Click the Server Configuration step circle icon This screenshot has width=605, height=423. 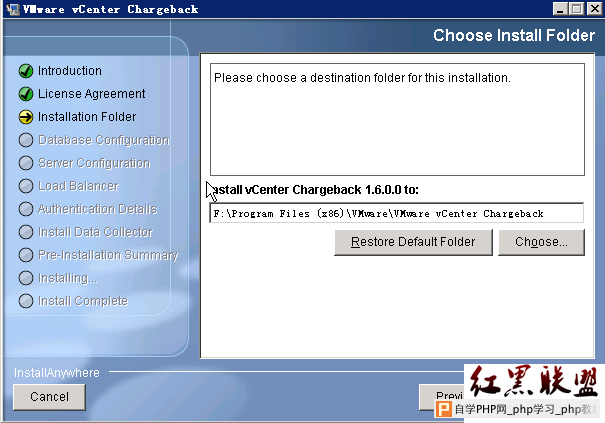pyautogui.click(x=26, y=163)
